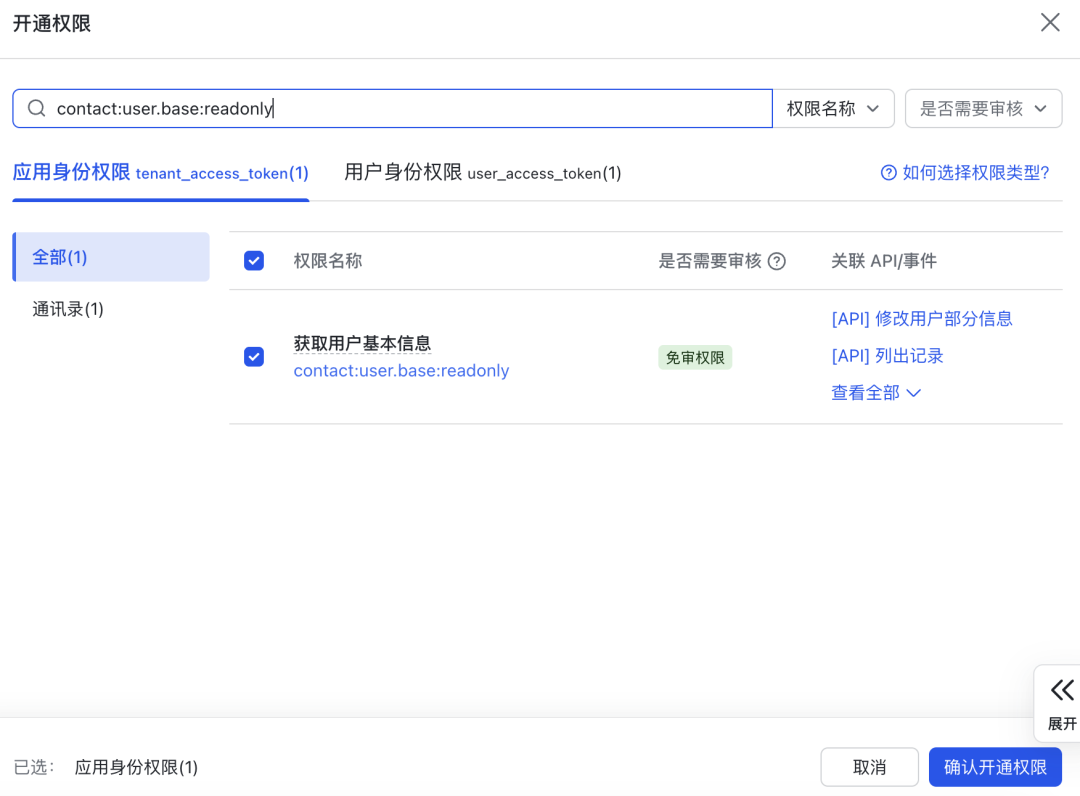Image resolution: width=1080 pixels, height=796 pixels.
Task: Open the 权限名称 search type dropdown
Action: pyautogui.click(x=833, y=108)
